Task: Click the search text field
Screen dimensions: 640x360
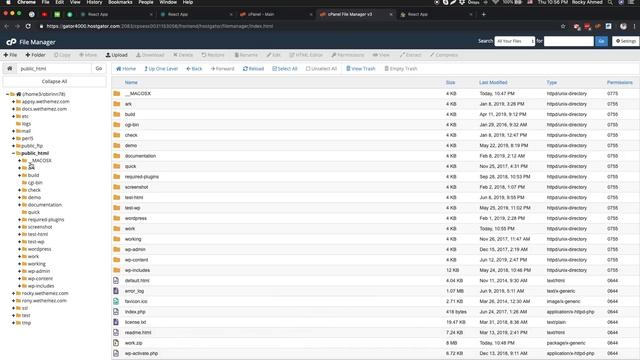Action: (x=569, y=41)
